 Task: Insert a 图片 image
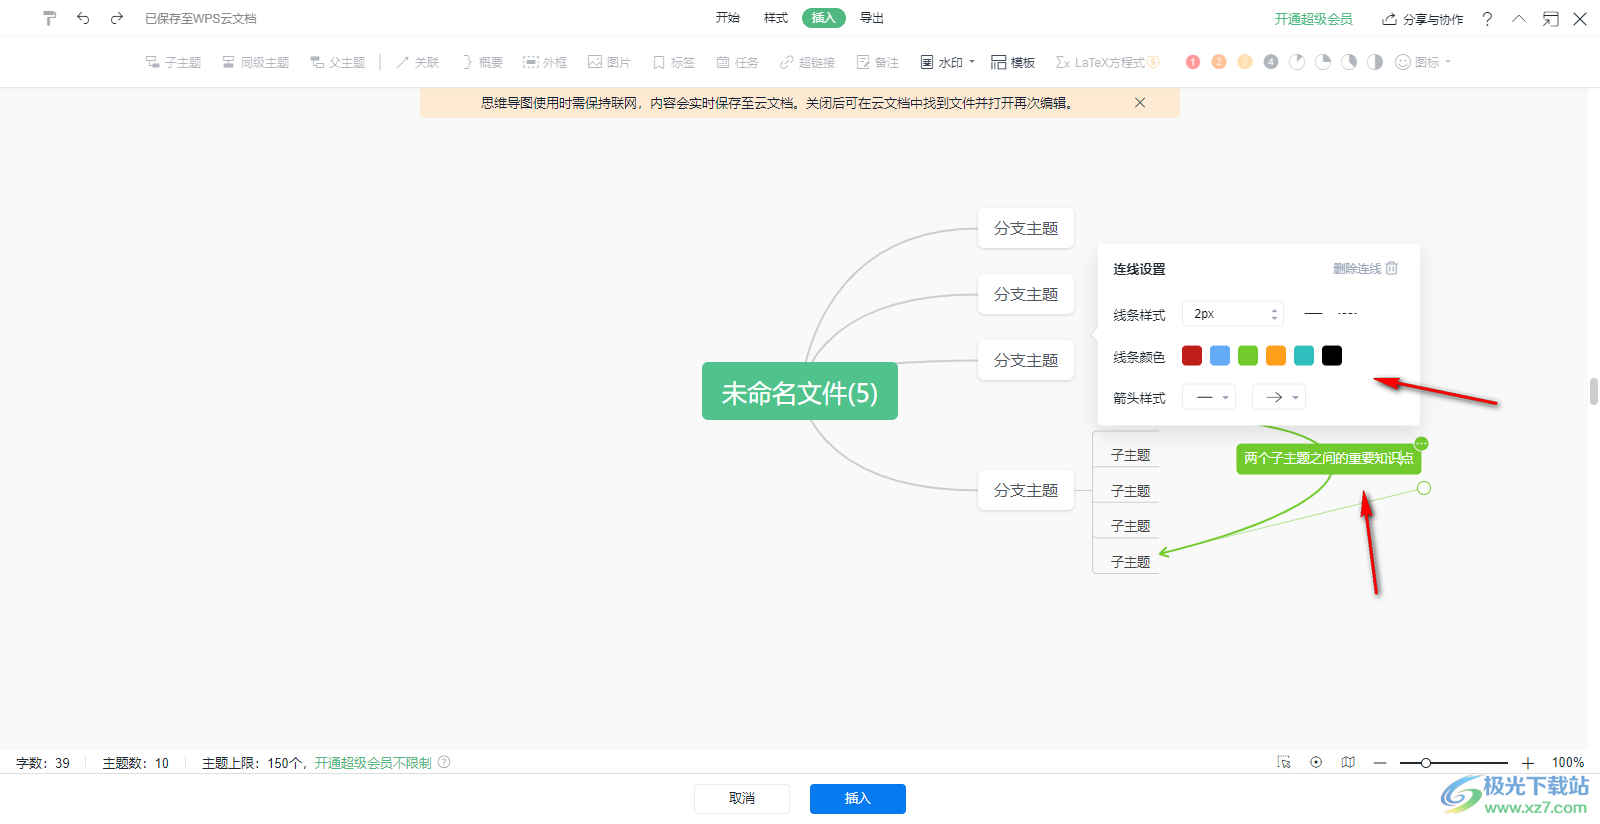coord(609,62)
